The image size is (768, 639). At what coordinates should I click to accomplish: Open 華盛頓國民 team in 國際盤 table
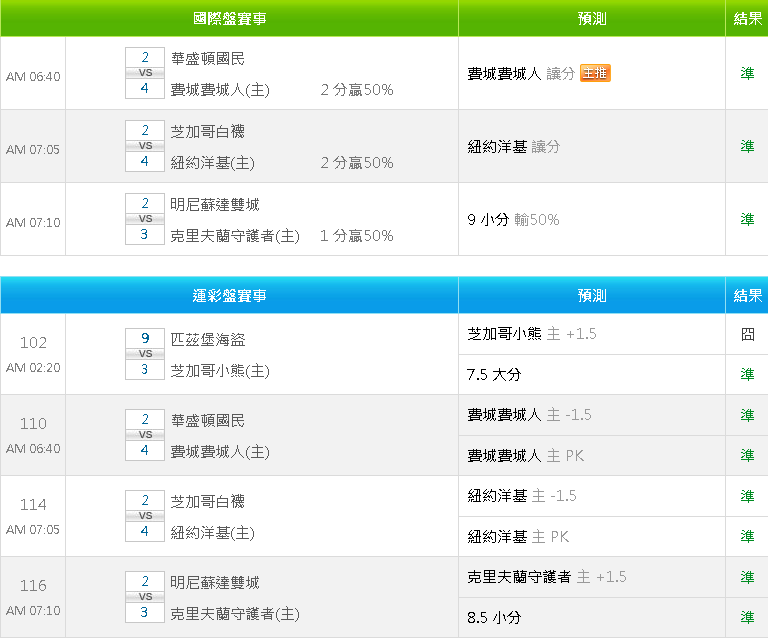pos(208,59)
